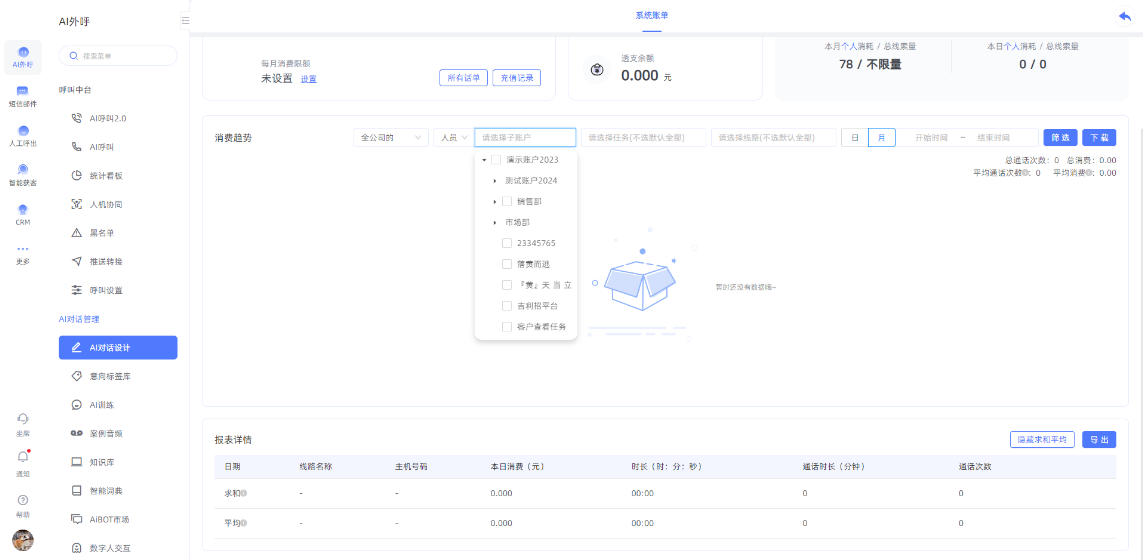Open 统计看板 pie chart icon
The height and width of the screenshot is (560, 1143).
tap(77, 175)
